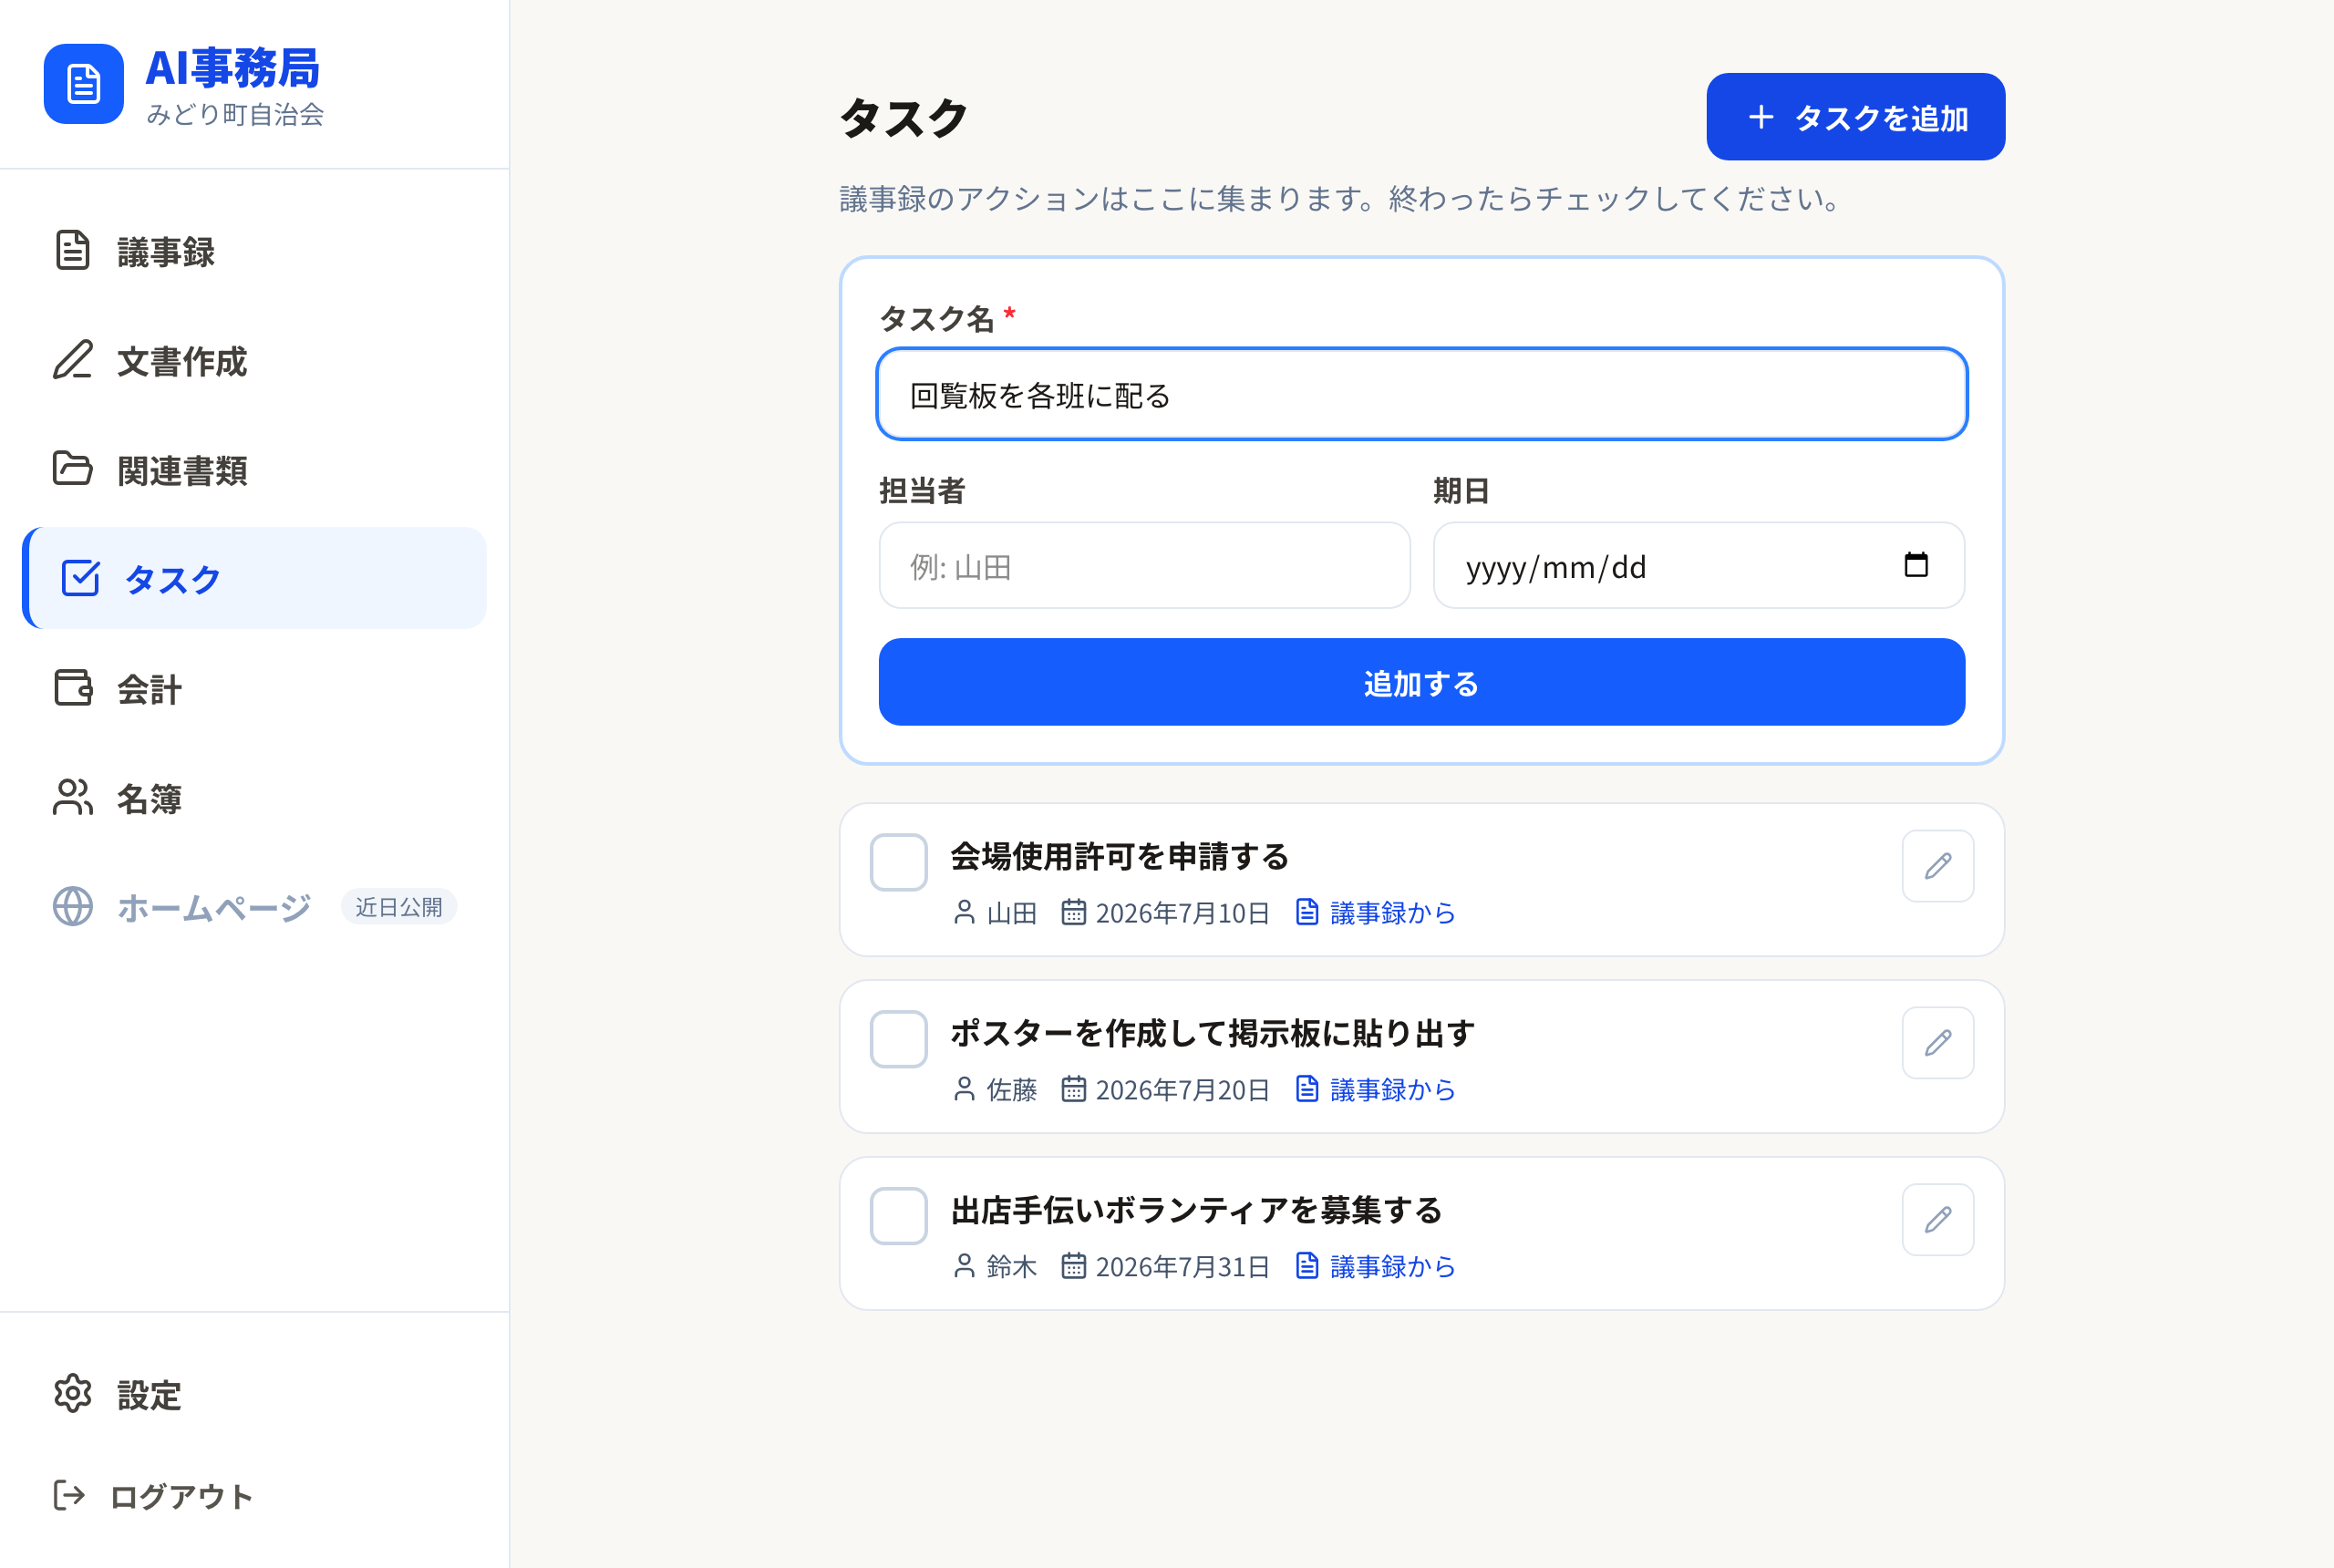Click the document icon in 鈴木's 議事録から
Viewport: 2334px width, 1568px height.
tap(1307, 1266)
